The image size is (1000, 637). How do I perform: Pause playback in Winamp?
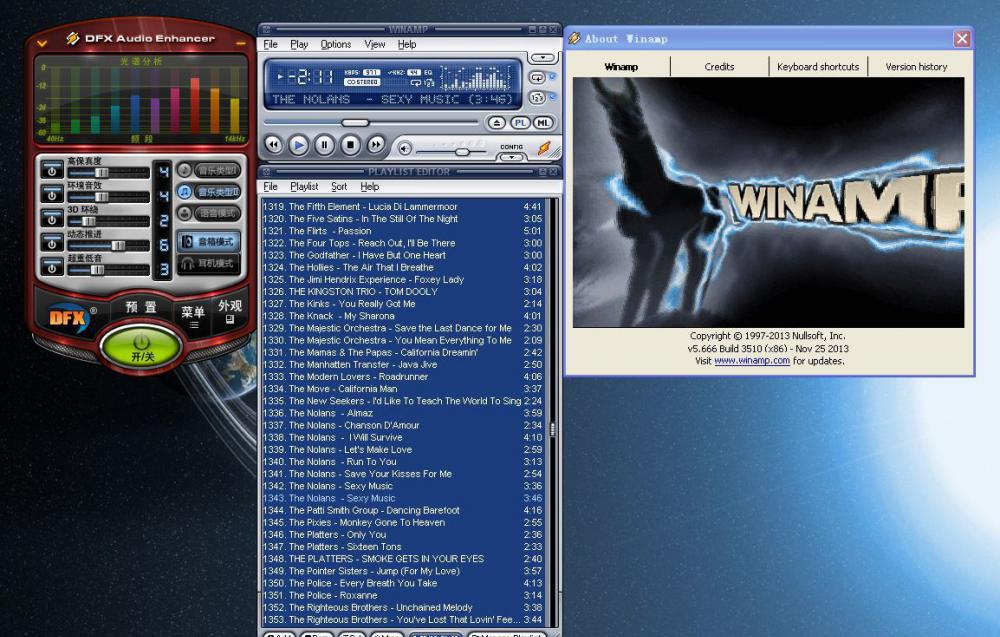tap(325, 145)
